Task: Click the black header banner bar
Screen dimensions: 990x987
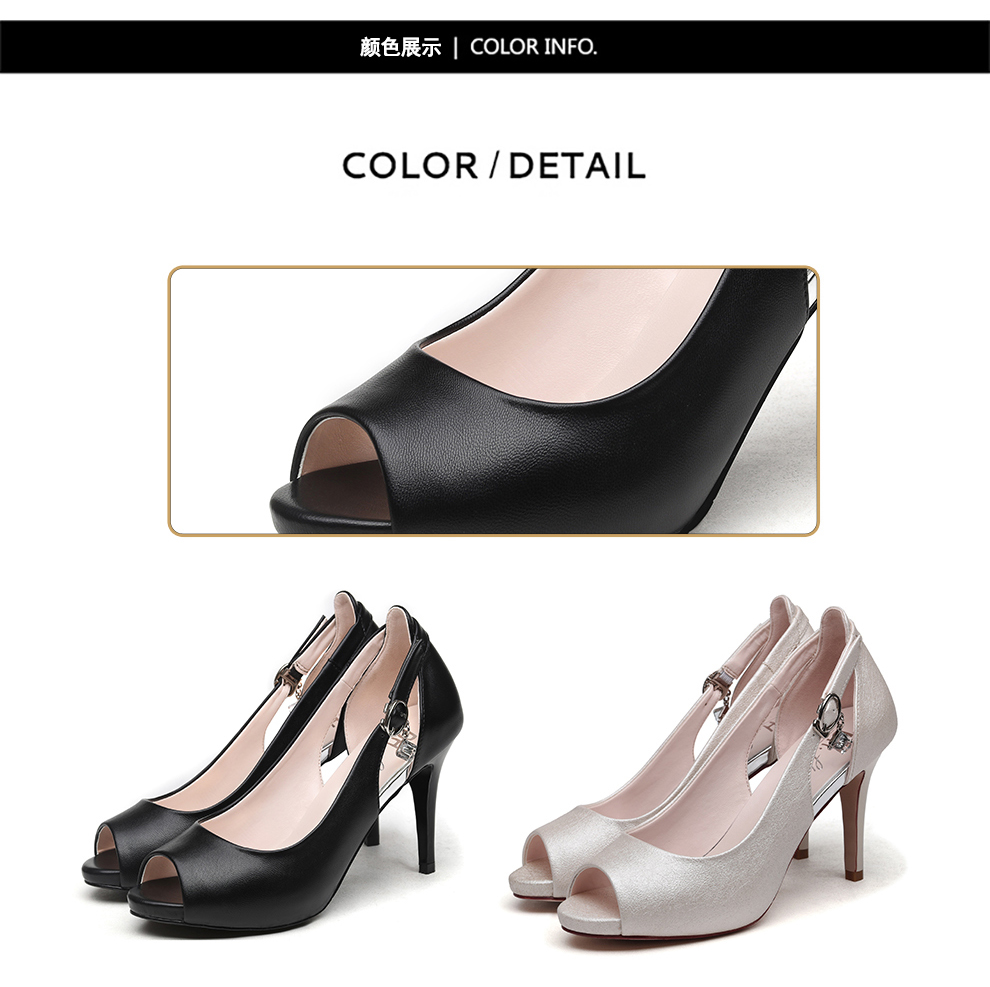Action: click(495, 47)
